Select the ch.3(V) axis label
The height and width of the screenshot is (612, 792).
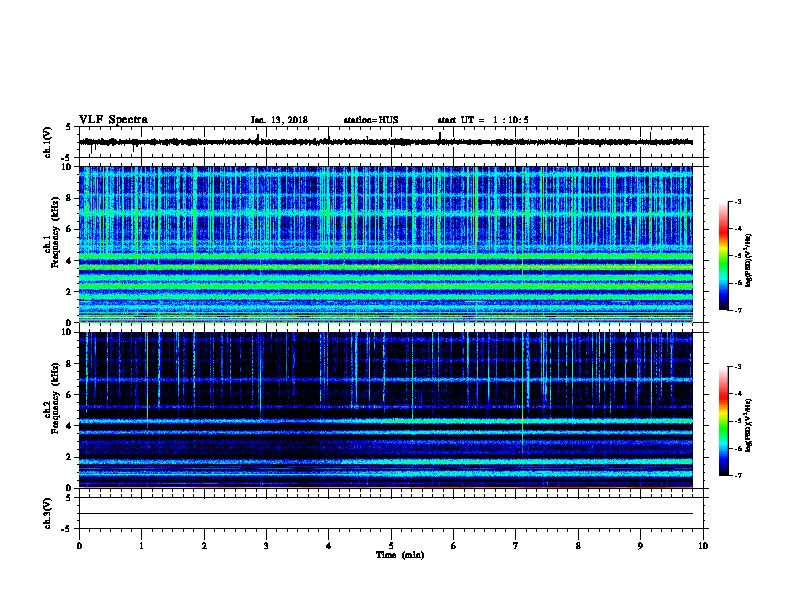click(48, 513)
